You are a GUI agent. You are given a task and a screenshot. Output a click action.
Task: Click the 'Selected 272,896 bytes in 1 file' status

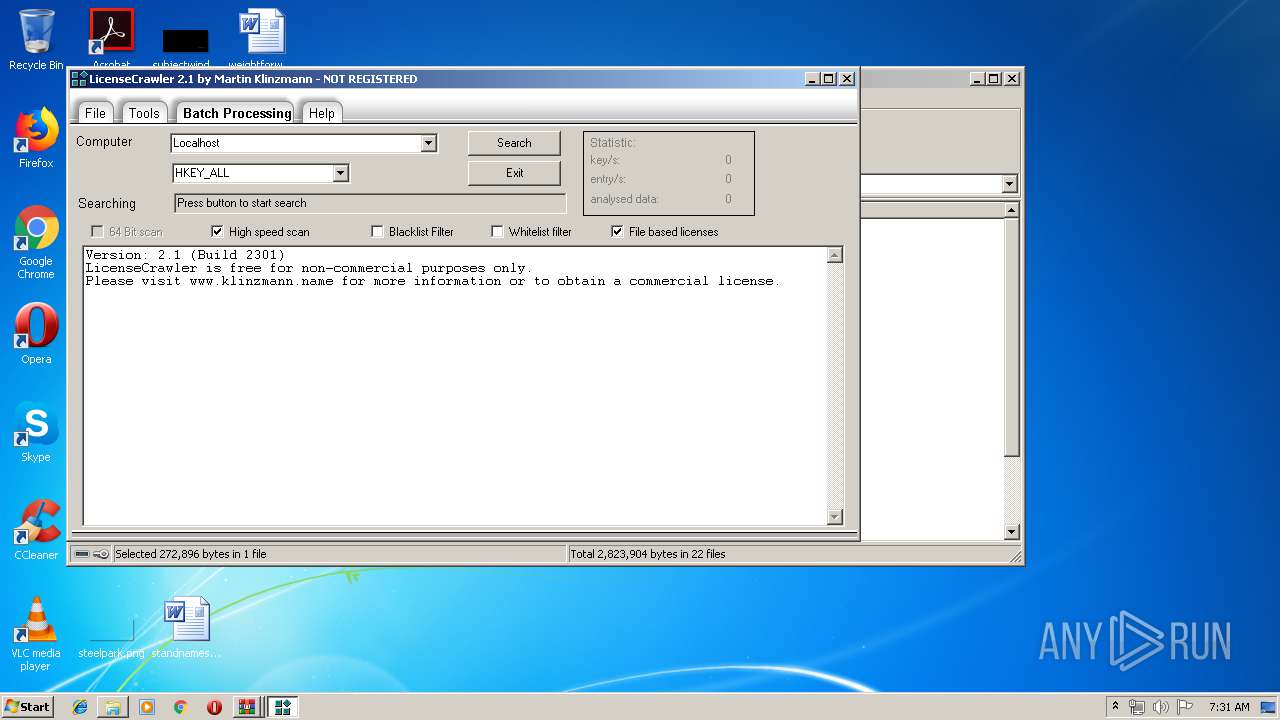[x=191, y=554]
